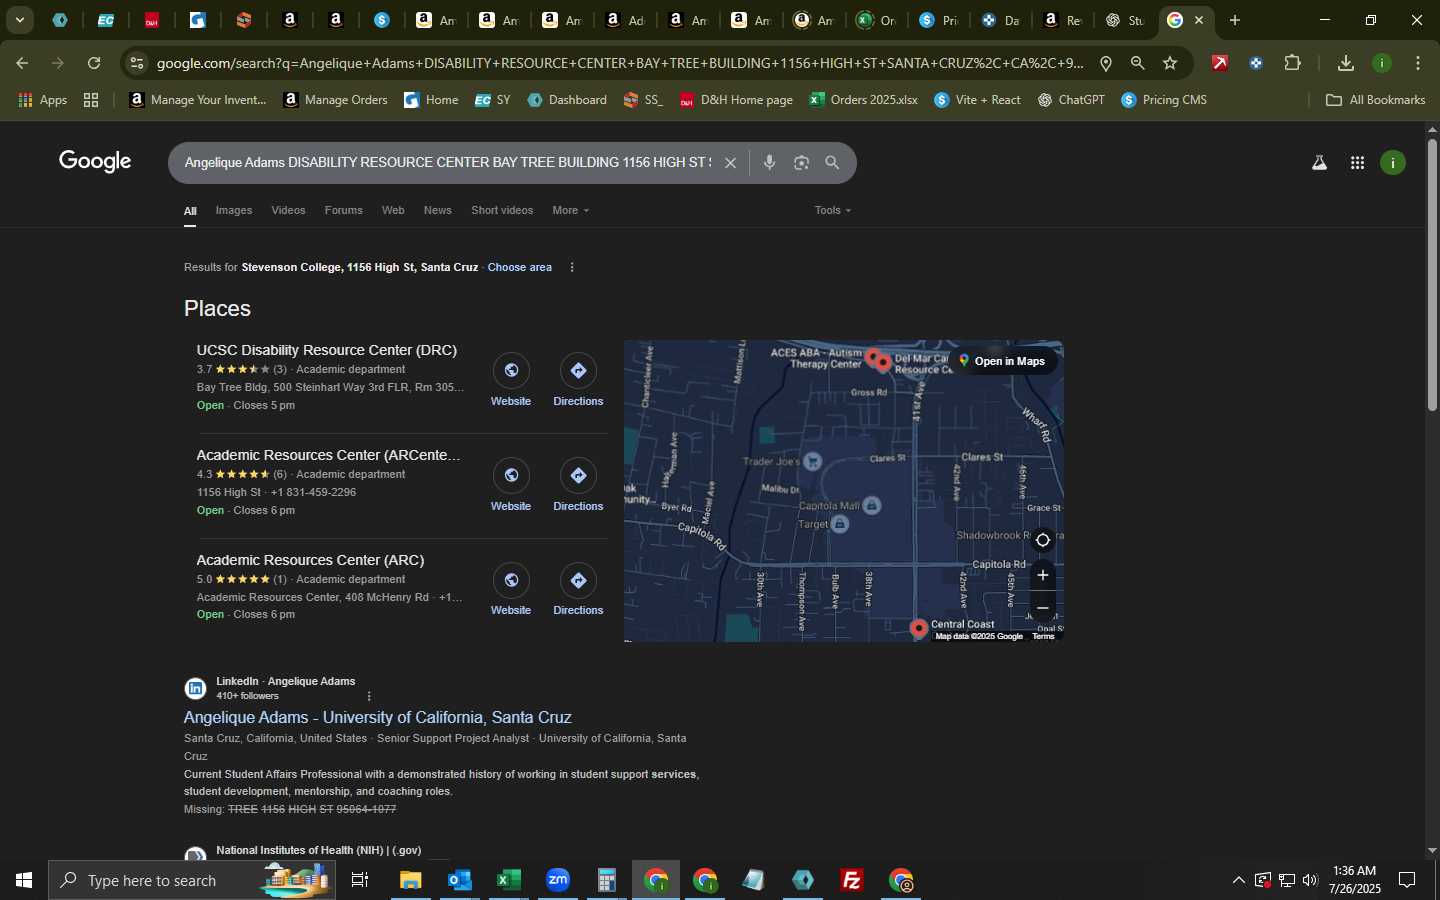Get Directions to ARC at 408 McHenry Rd
This screenshot has width=1440, height=900.
[578, 590]
